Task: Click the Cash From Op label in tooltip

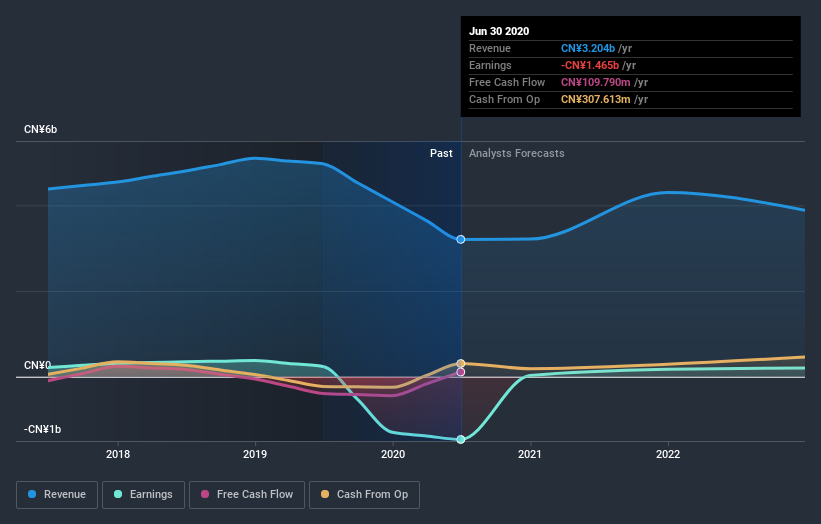Action: [504, 99]
